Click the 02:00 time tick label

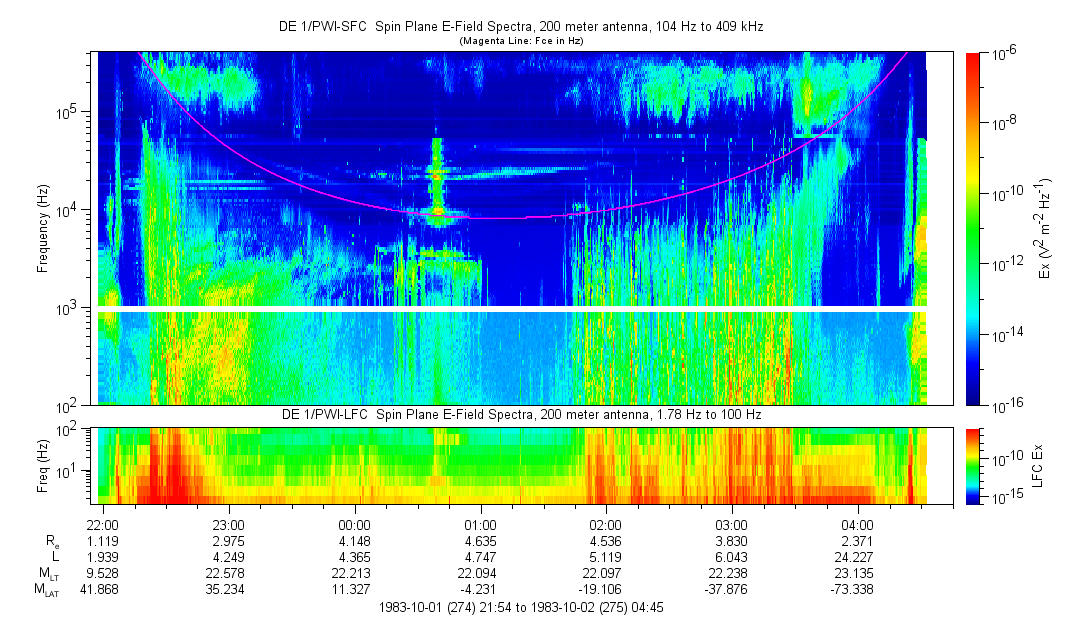[606, 525]
